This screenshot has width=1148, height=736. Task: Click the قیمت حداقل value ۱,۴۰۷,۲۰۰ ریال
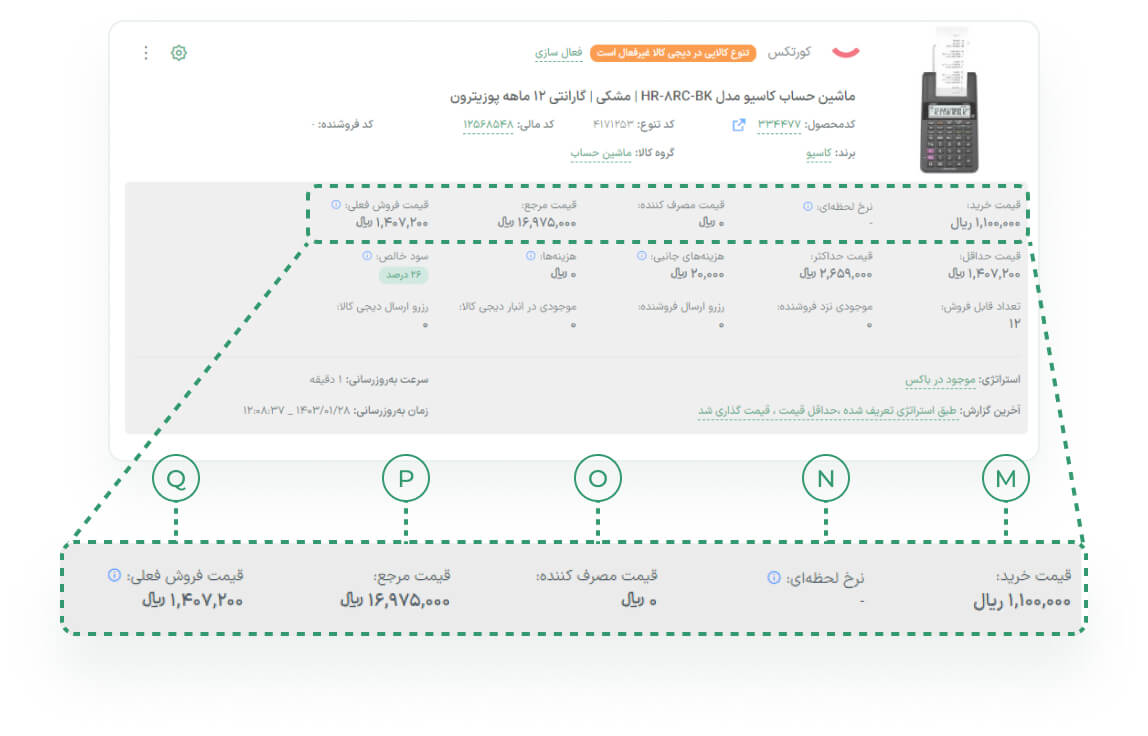(x=983, y=274)
